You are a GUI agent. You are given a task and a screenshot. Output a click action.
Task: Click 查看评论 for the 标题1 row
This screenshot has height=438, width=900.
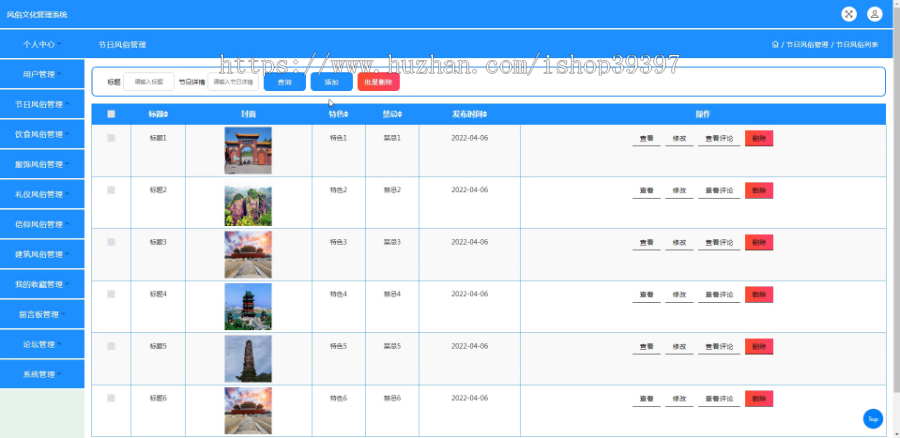pyautogui.click(x=719, y=138)
